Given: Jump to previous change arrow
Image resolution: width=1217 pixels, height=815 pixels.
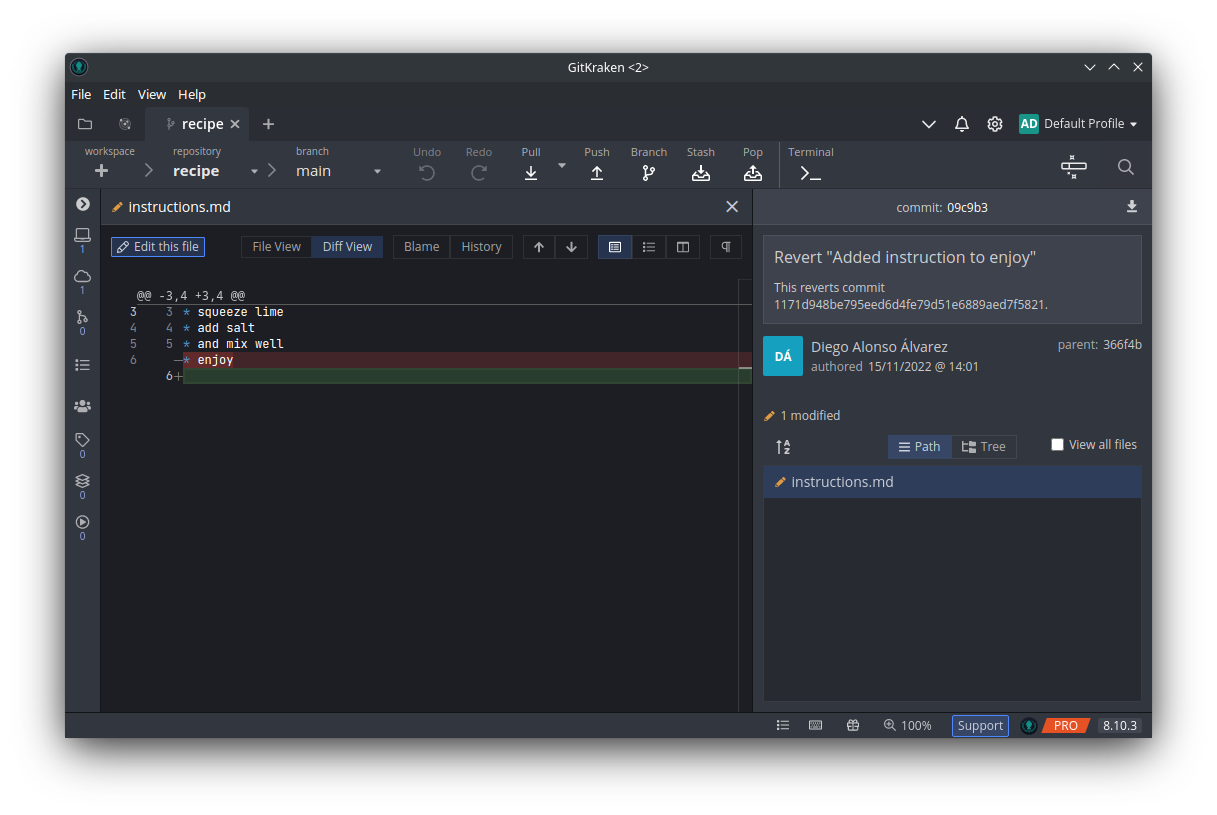Looking at the screenshot, I should pos(539,247).
